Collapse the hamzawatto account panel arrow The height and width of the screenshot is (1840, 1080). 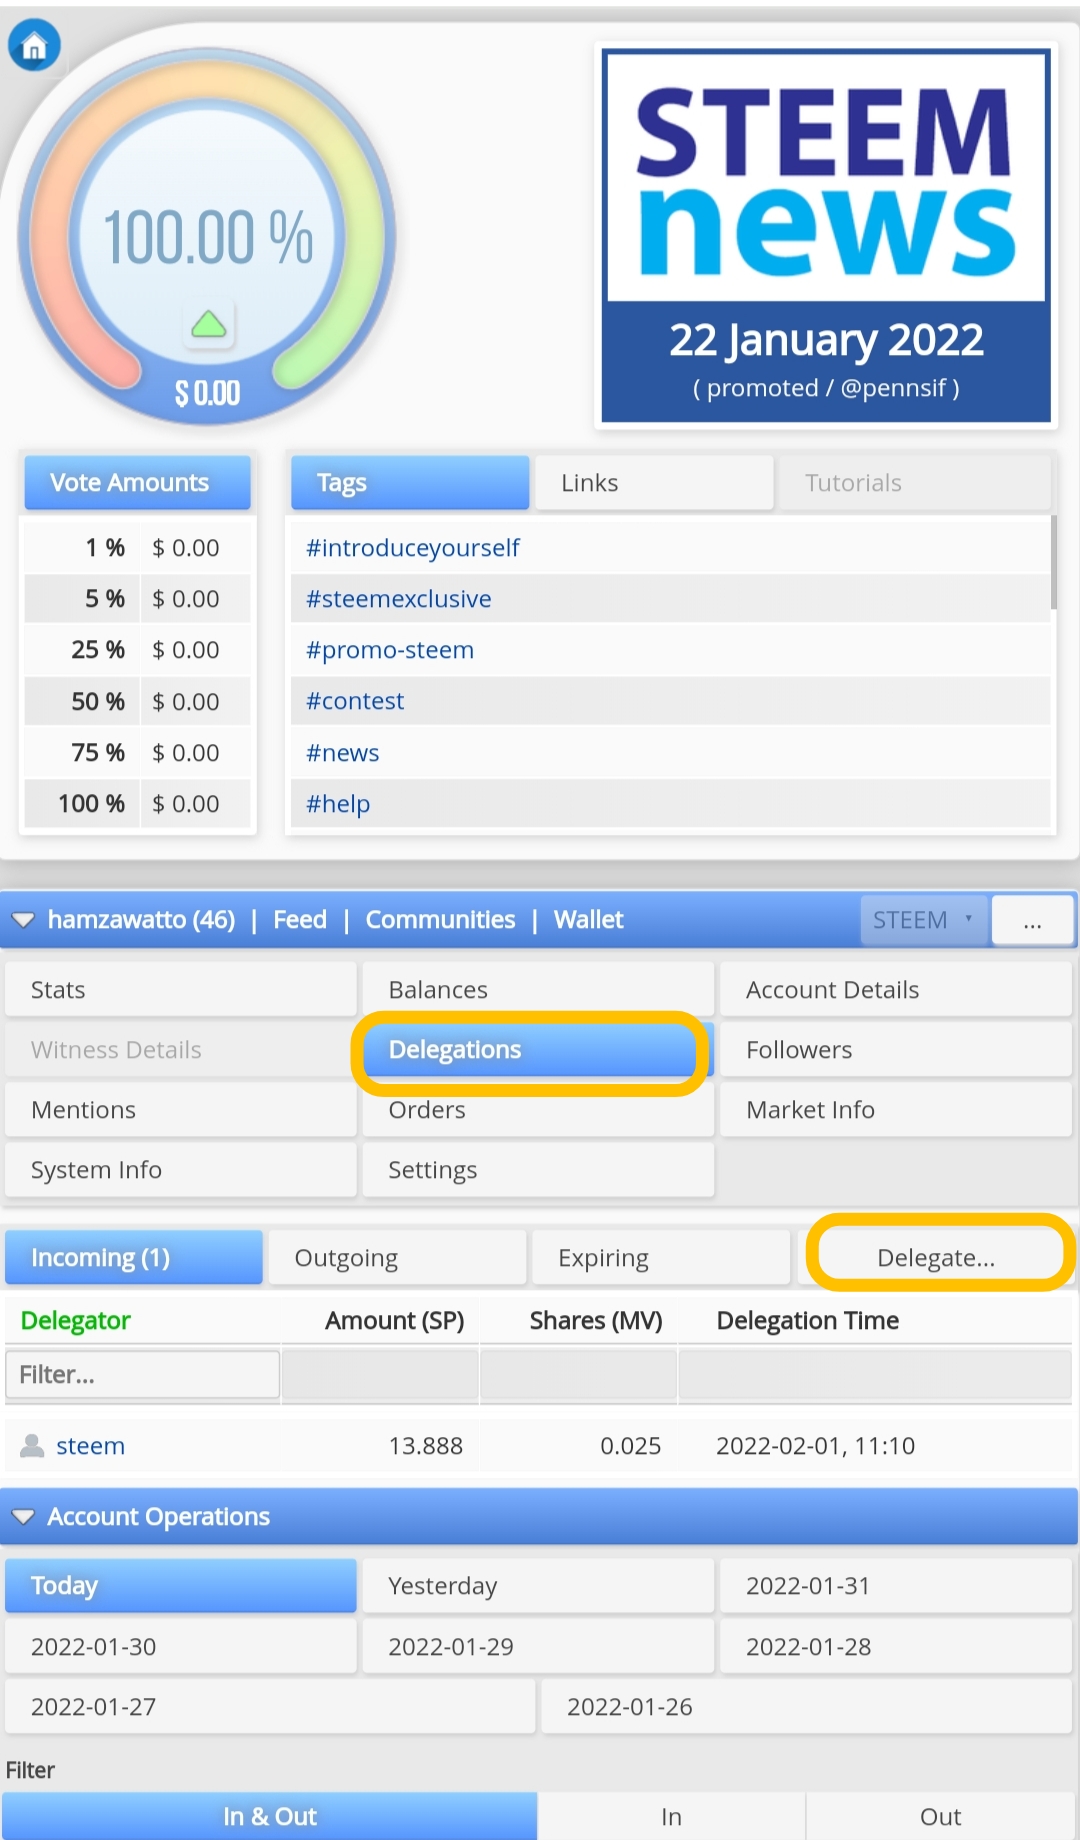(x=23, y=919)
